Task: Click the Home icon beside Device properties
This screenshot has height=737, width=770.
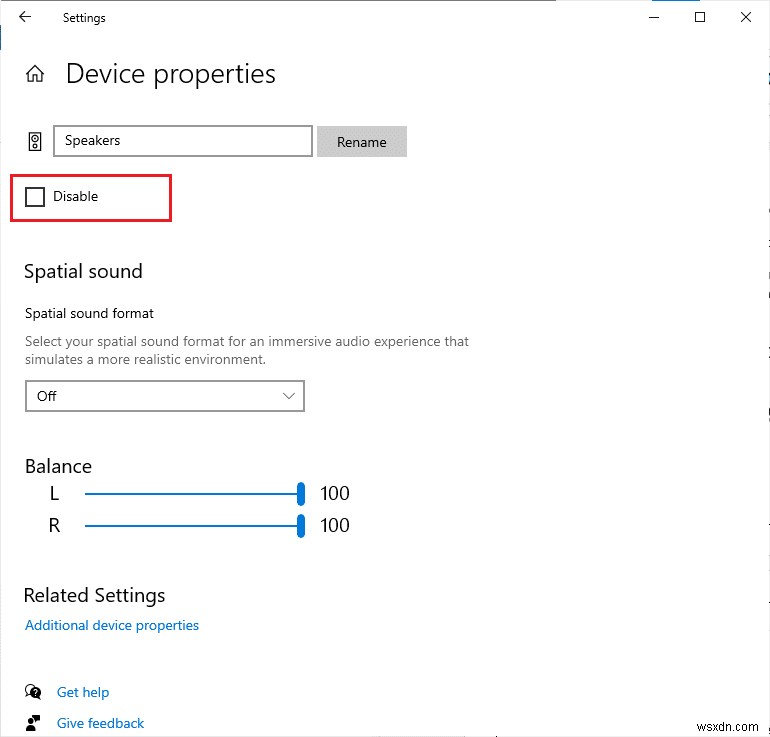Action: (35, 74)
